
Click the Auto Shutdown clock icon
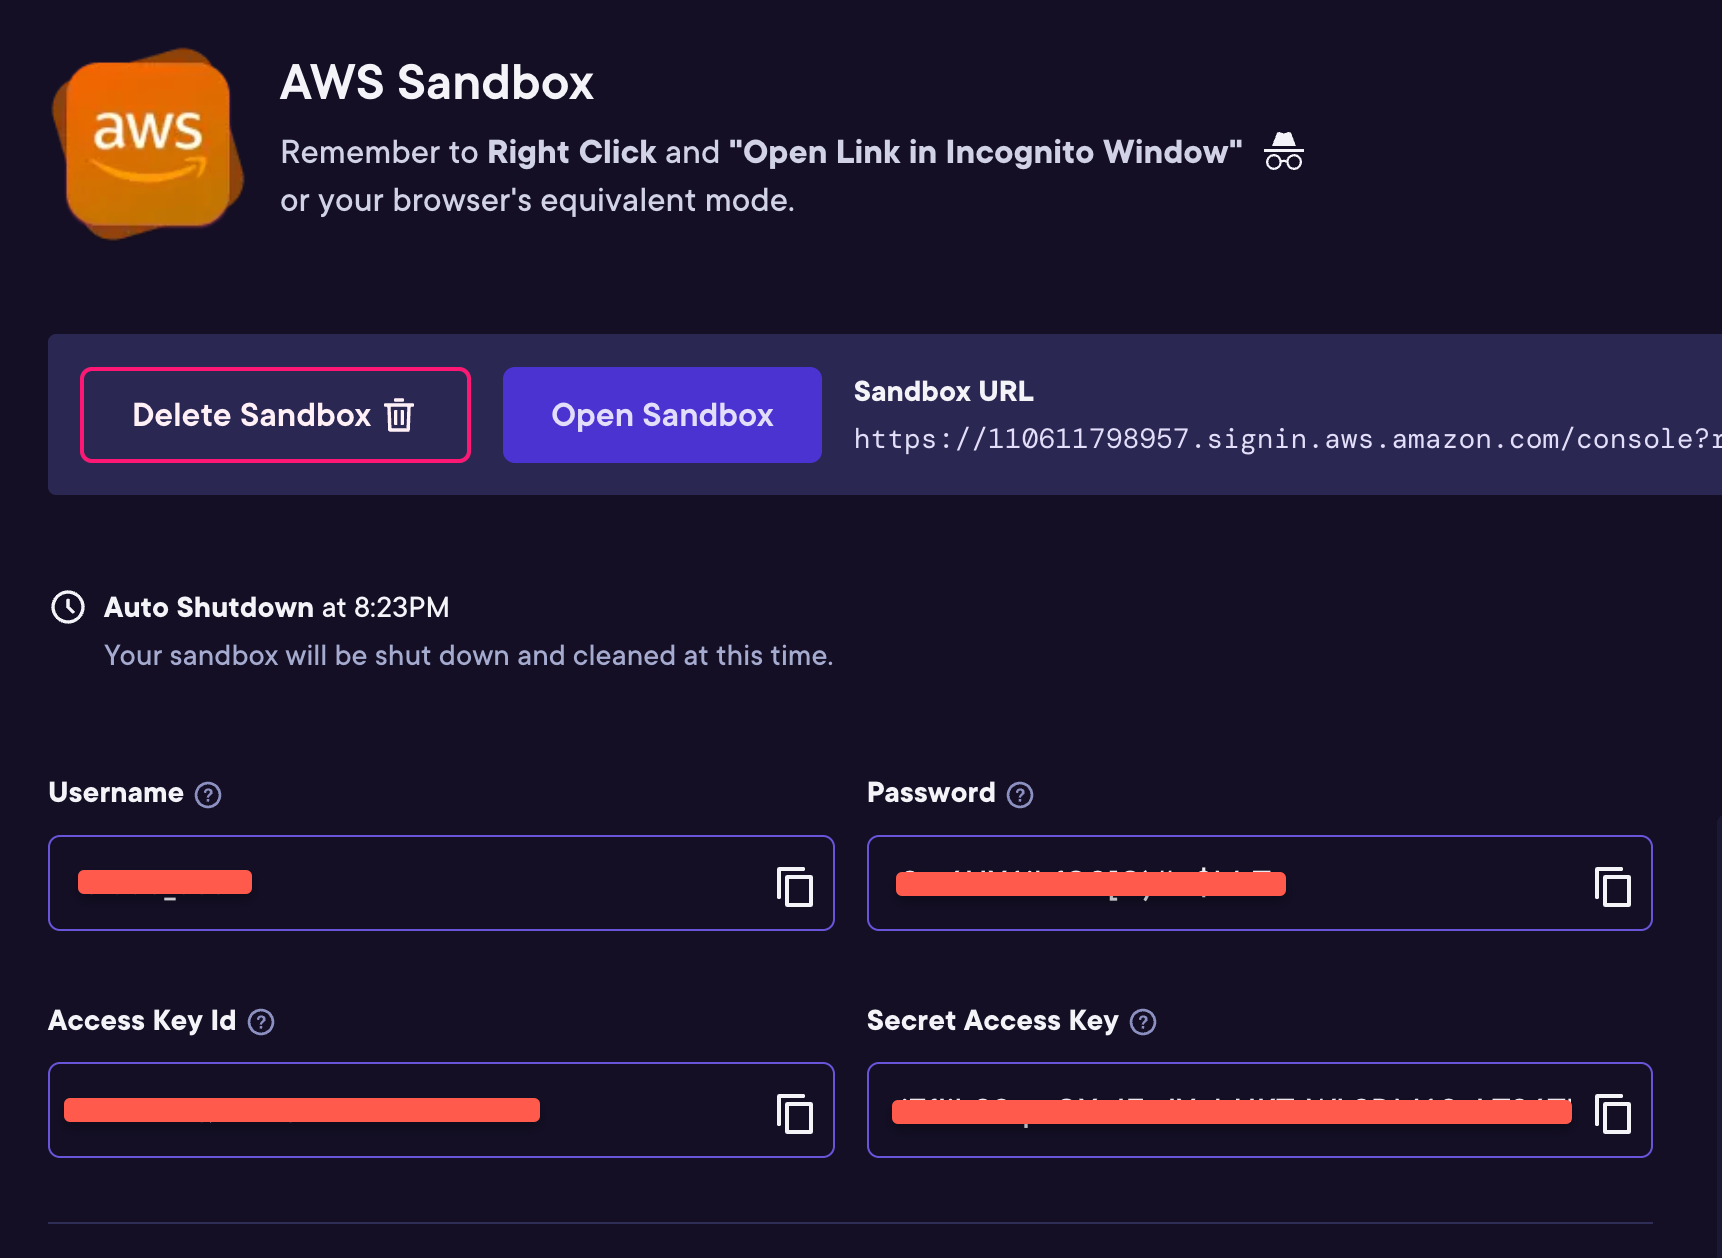pos(68,607)
